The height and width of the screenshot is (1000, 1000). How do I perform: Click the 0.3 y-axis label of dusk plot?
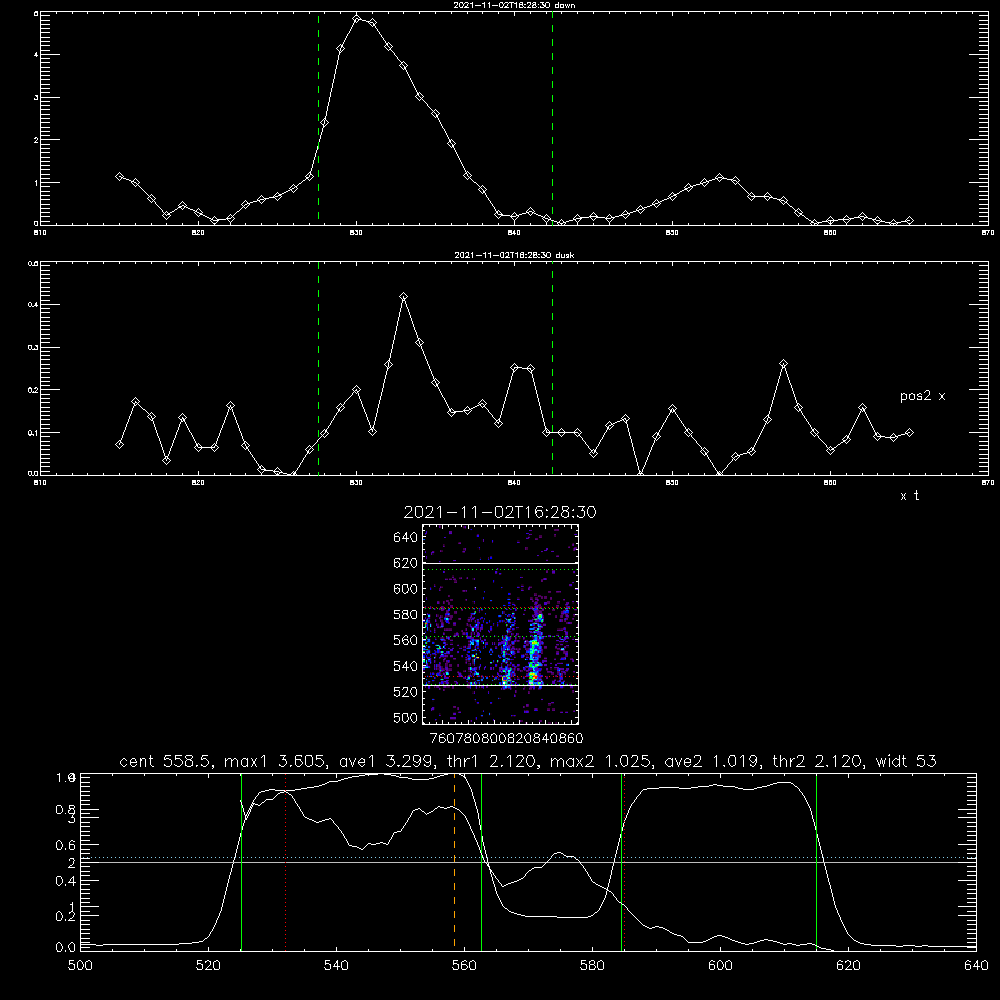pos(33,348)
